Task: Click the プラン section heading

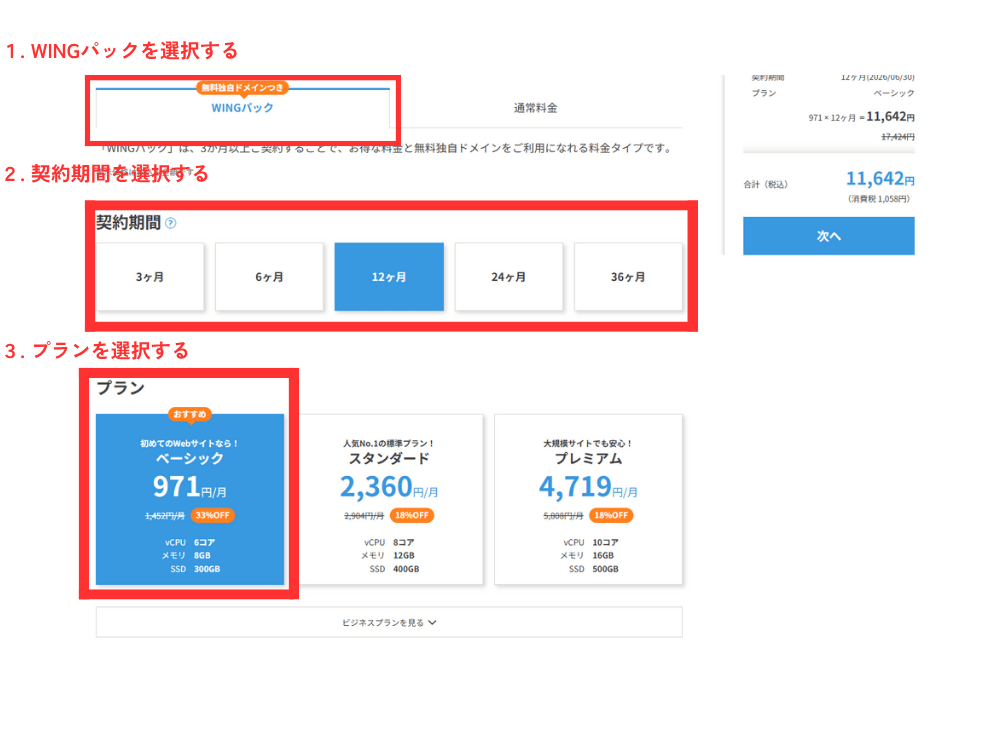Action: click(121, 388)
